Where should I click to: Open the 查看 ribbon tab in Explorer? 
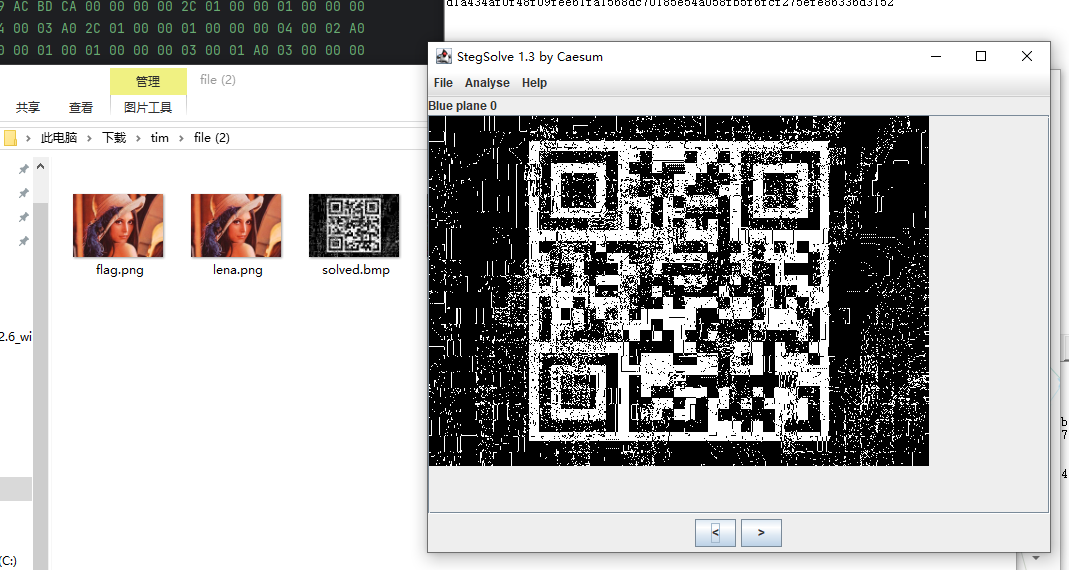click(80, 107)
